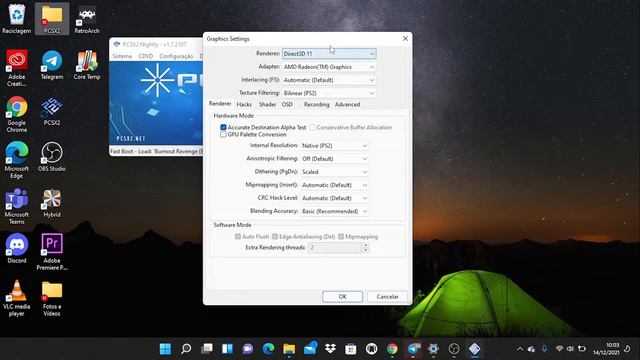Screen dimensions: 640x360
Task: Open taskbar Search
Action: click(x=186, y=349)
